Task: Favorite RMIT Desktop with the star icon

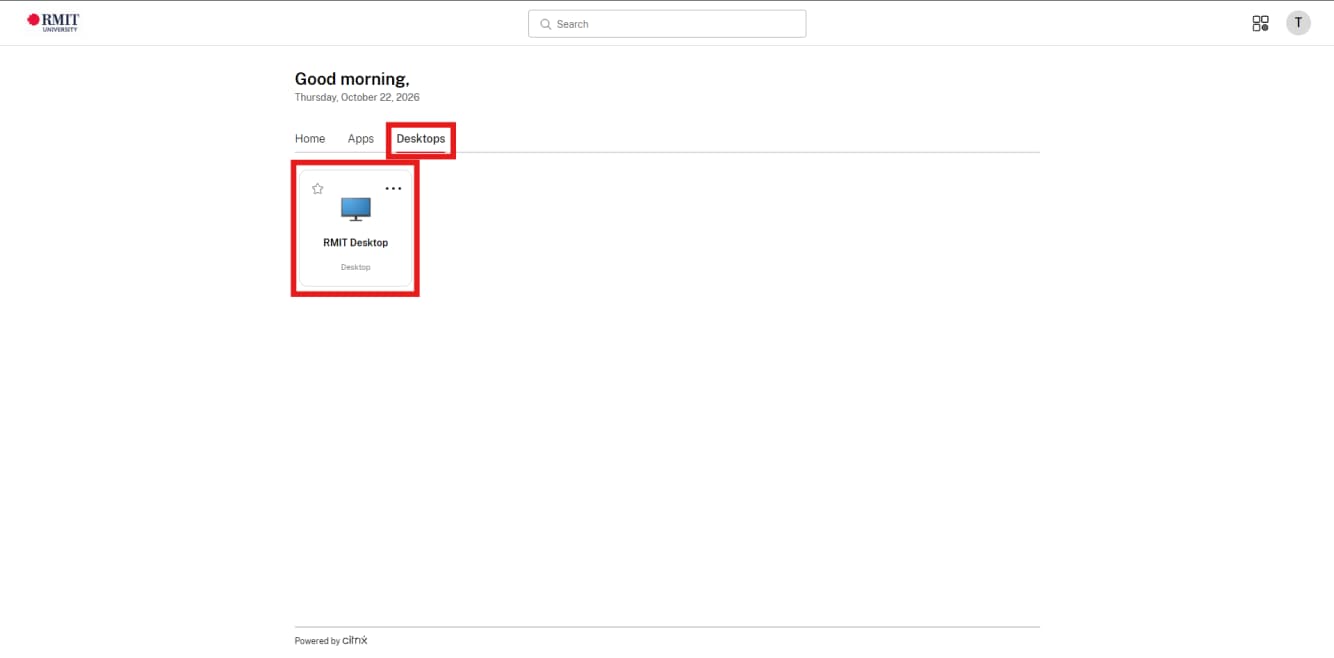Action: coord(318,188)
